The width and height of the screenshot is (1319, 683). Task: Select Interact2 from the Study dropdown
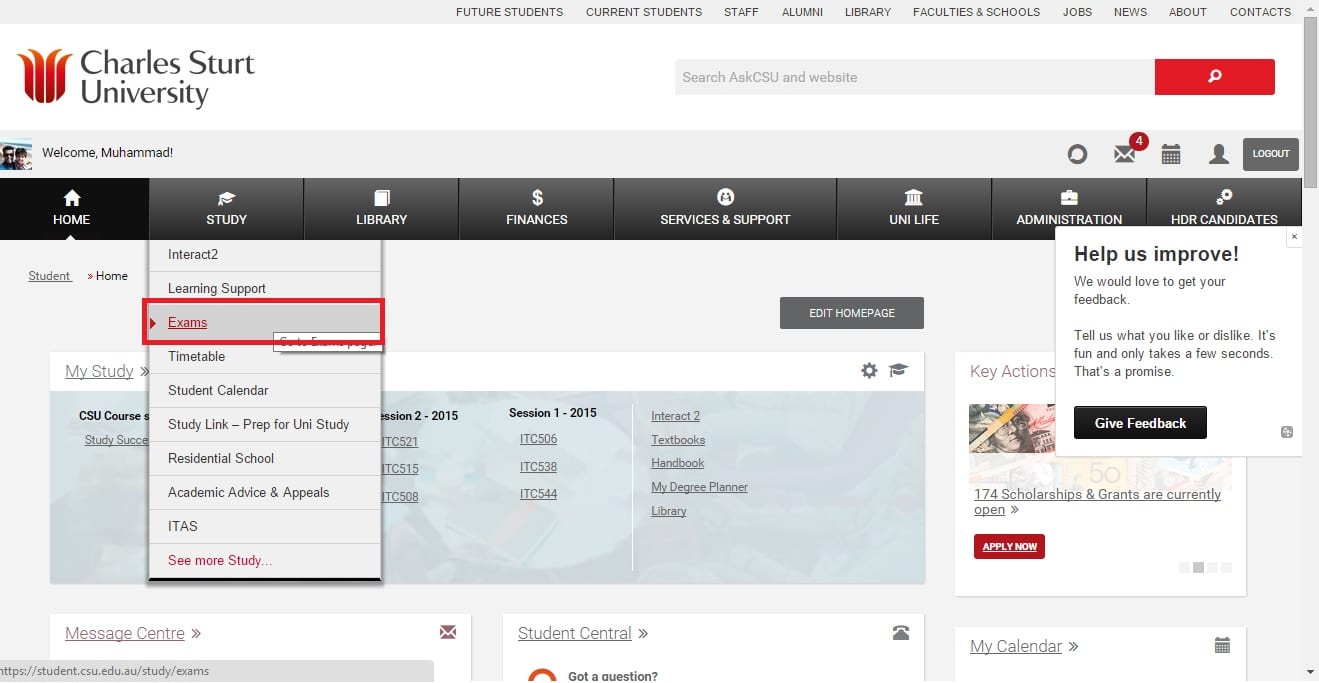pos(265,254)
